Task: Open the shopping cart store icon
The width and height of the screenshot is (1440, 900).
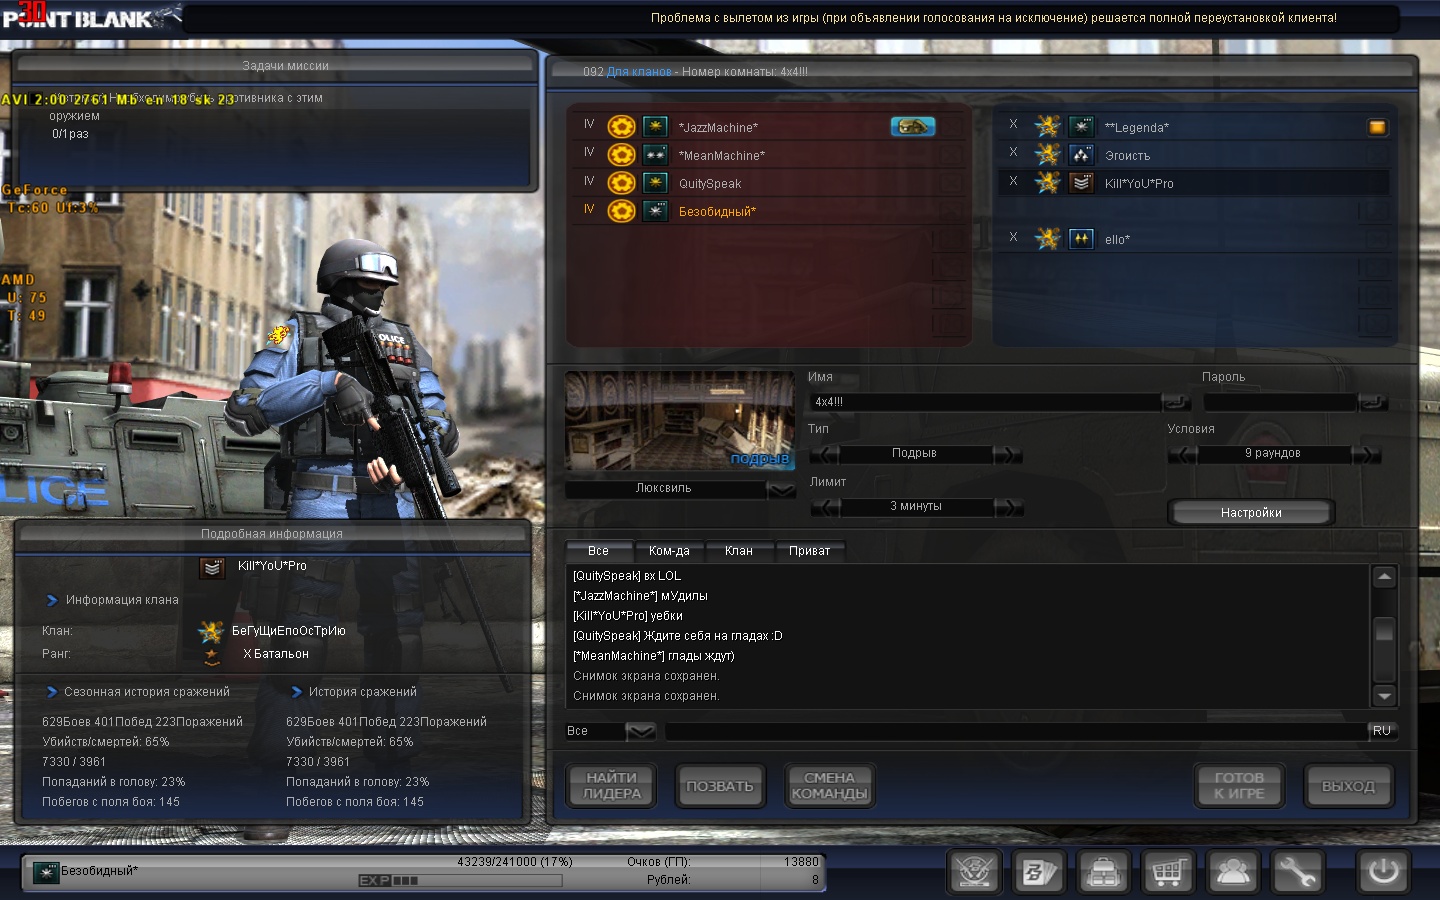Action: 1168,871
